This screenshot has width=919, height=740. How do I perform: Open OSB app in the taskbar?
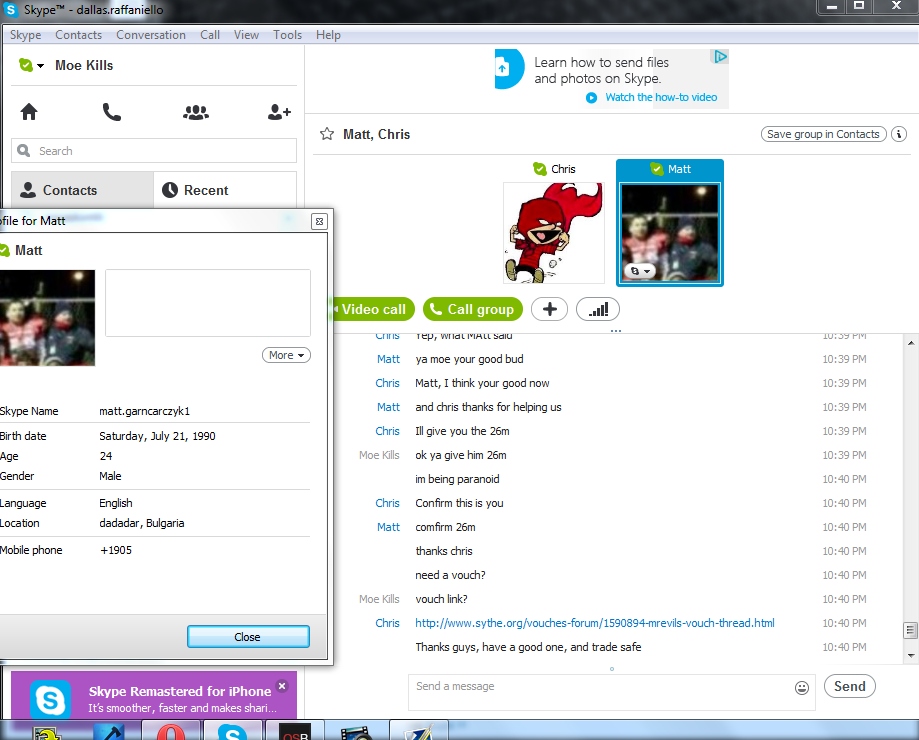tap(295, 731)
